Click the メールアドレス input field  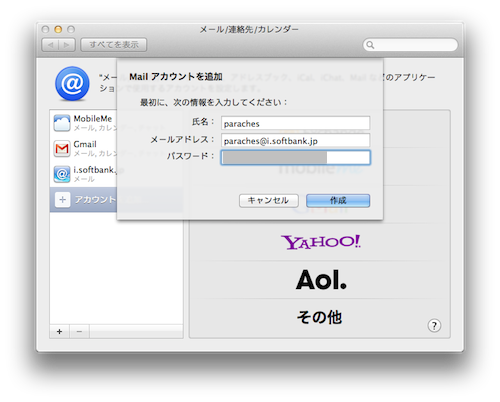[295, 141]
